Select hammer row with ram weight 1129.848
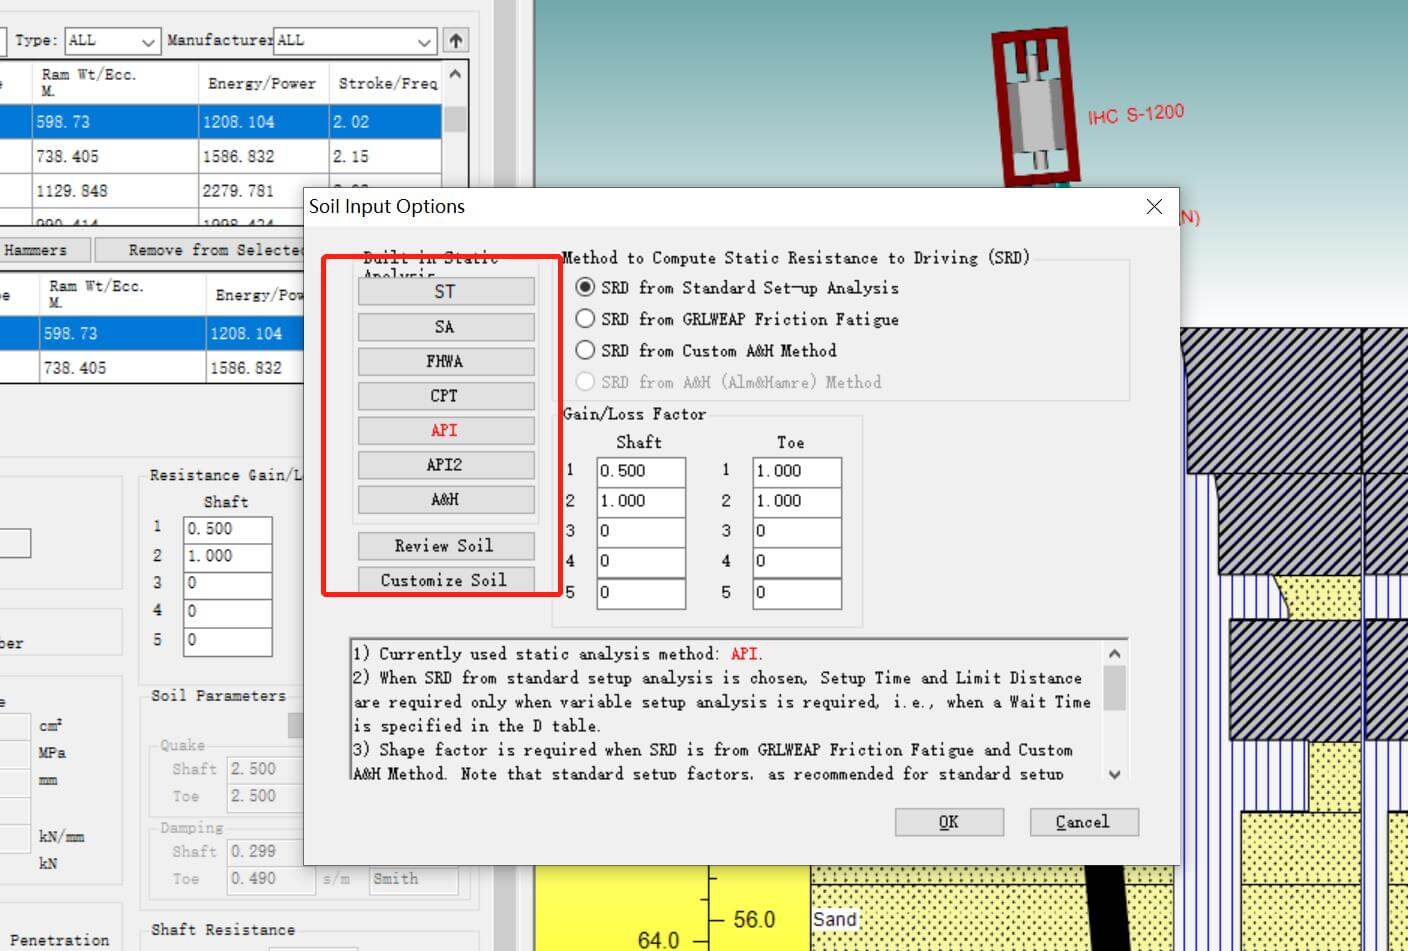1408x951 pixels. [220, 191]
